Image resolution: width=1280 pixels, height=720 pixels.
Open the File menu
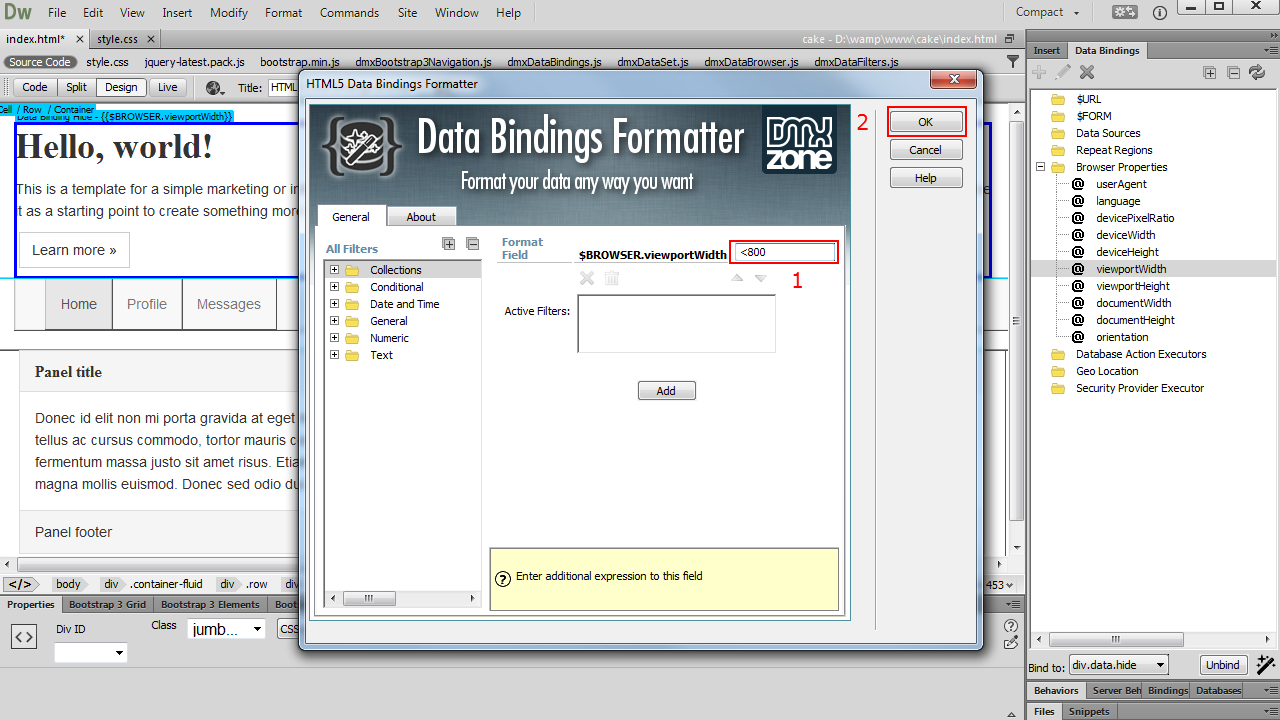[x=57, y=13]
